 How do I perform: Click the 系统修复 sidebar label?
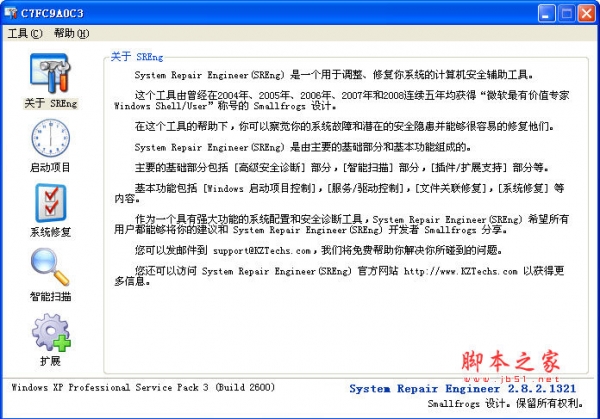click(51, 232)
